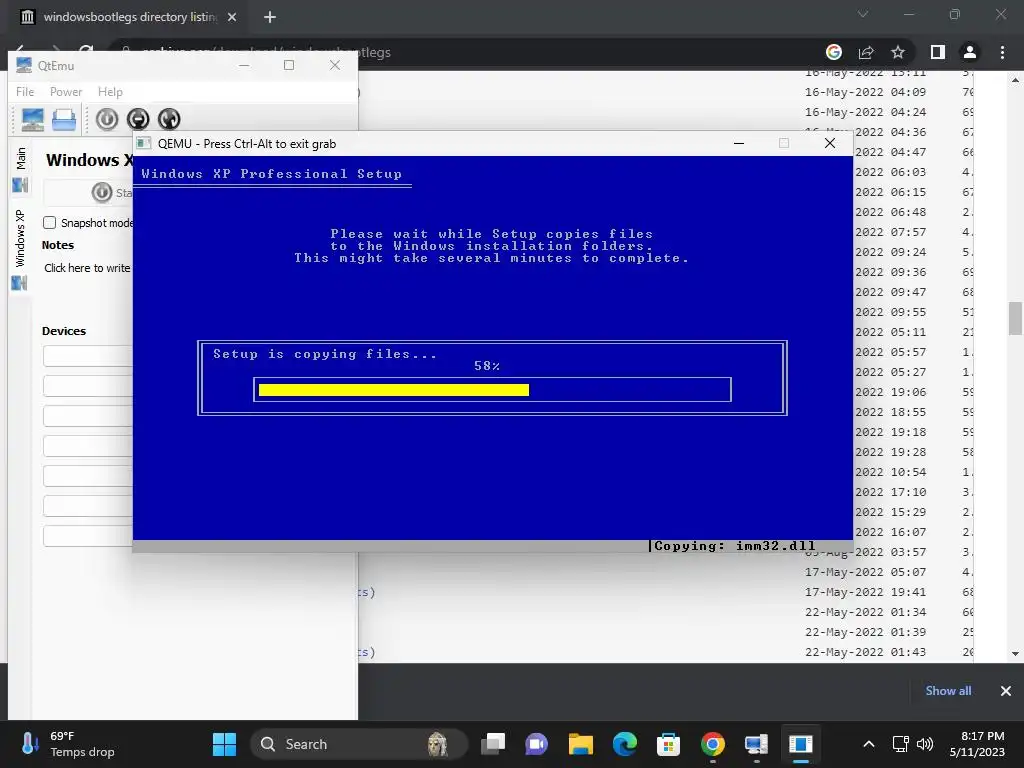
Task: Click the volume speaker icon in system tray
Action: 925,744
